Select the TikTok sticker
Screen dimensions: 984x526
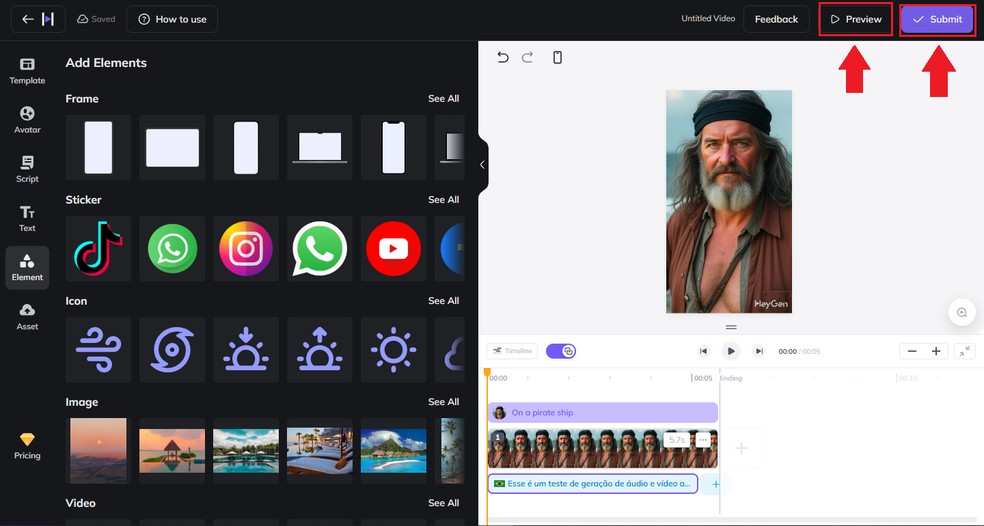[x=98, y=249]
